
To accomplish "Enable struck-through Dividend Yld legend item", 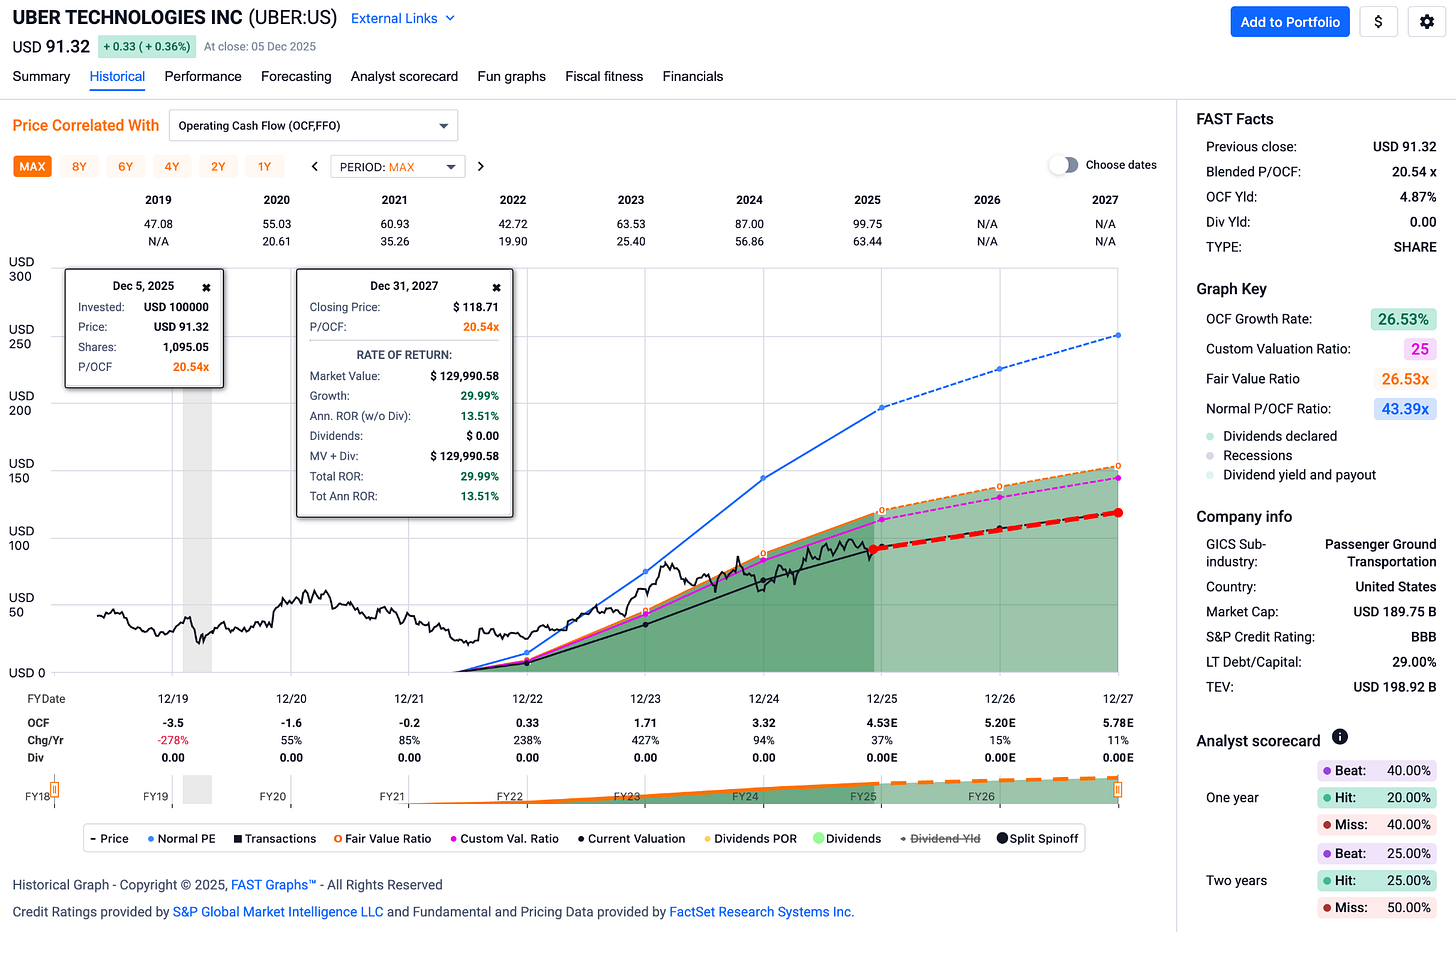I will coord(940,839).
